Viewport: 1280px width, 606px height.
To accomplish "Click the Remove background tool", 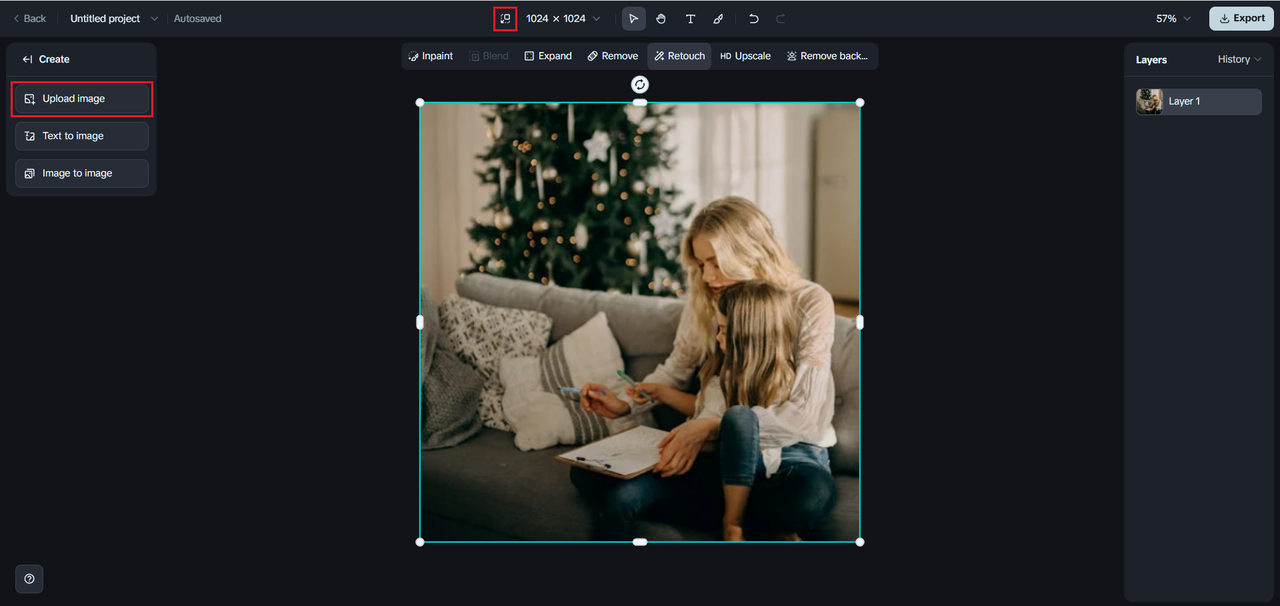I will click(827, 56).
